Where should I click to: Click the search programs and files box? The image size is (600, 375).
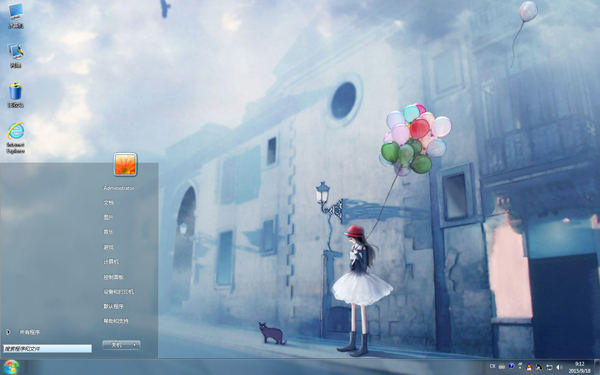coord(47,349)
